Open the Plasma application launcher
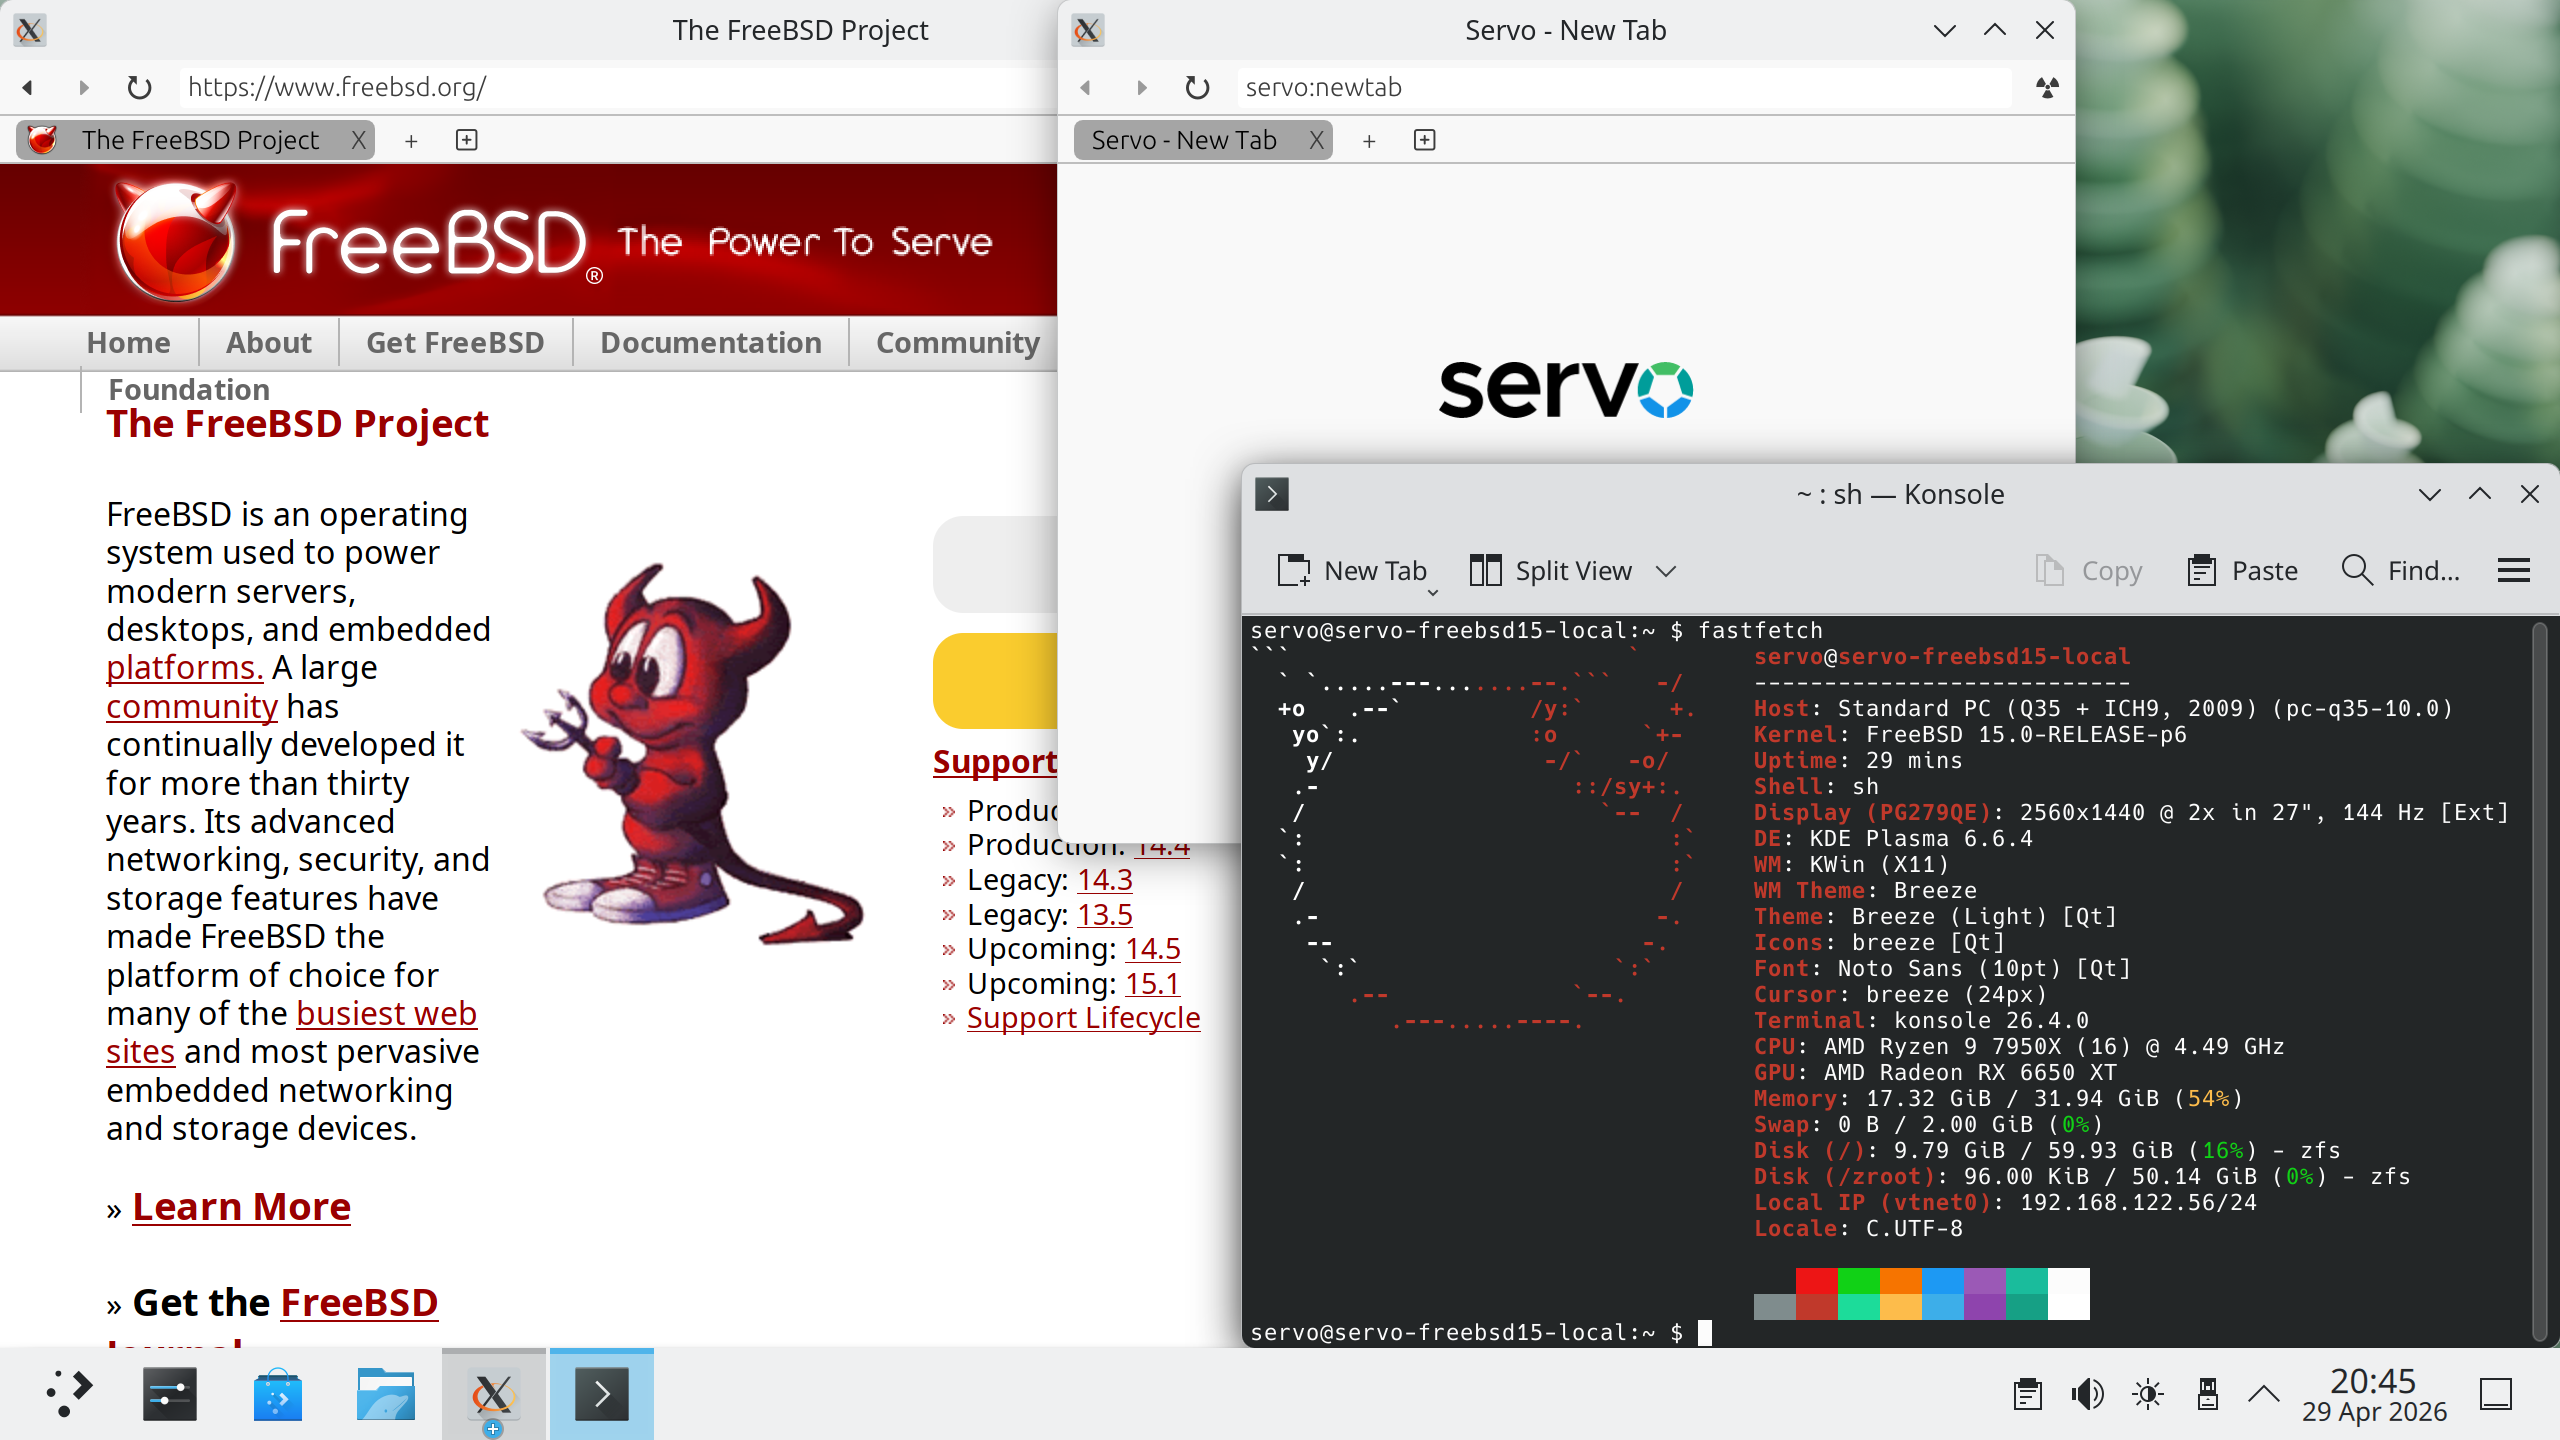Screen dimensions: 2560x1440 coord(68,1394)
